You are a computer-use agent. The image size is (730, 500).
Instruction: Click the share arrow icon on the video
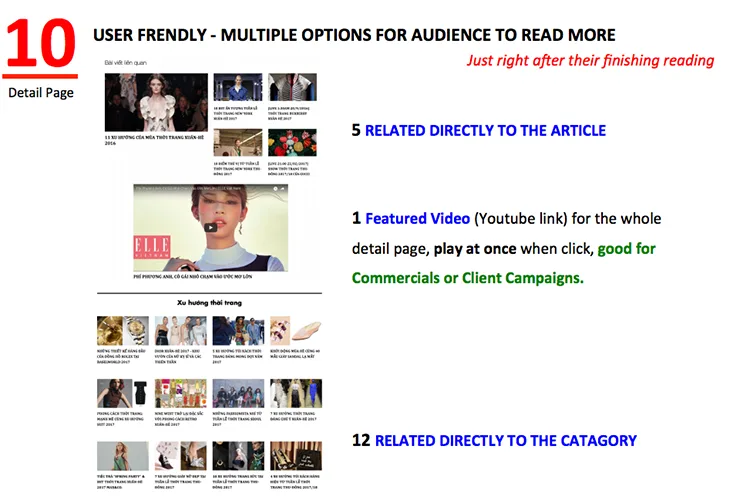click(283, 189)
